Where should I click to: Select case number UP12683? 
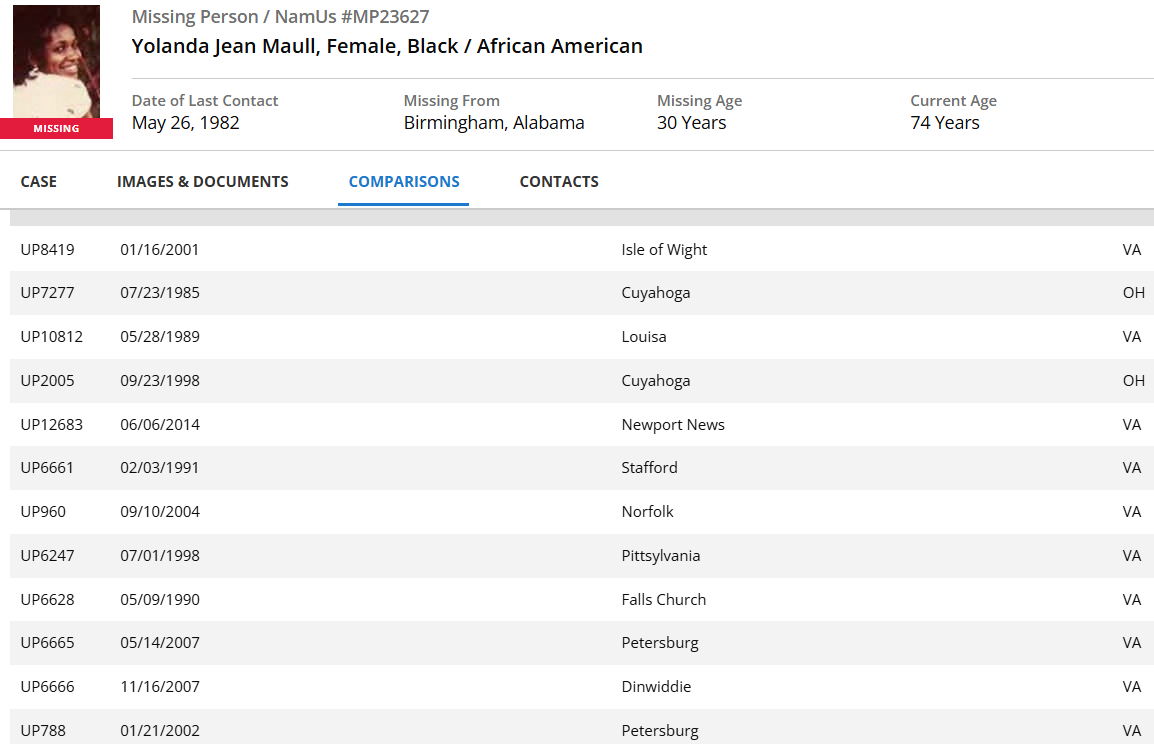(x=52, y=425)
